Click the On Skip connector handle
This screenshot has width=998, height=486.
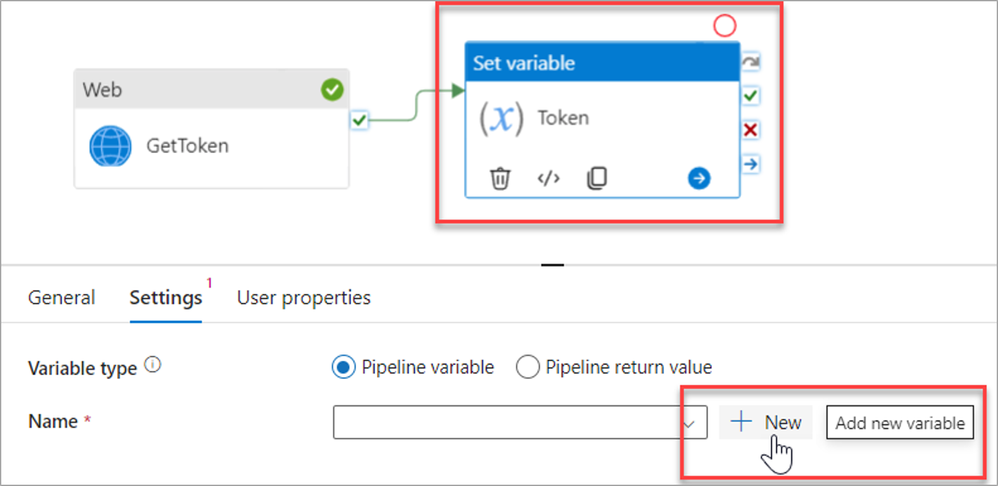click(x=750, y=63)
